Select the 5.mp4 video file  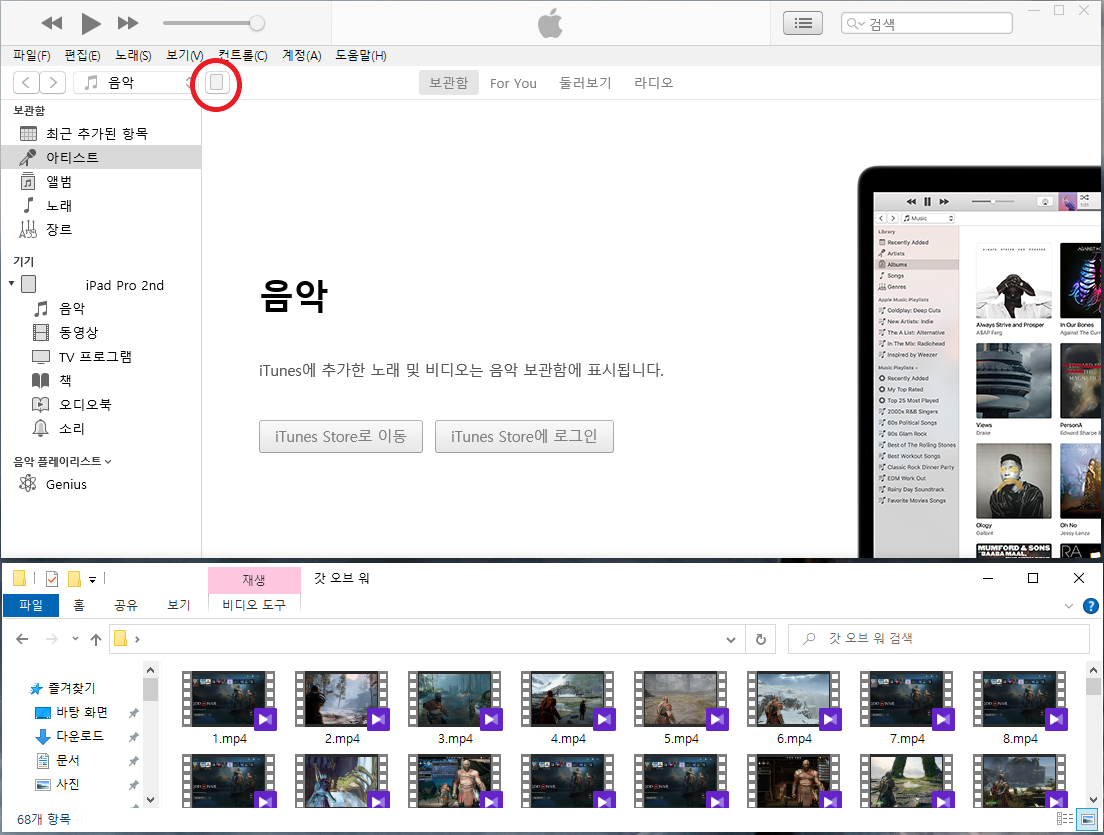682,708
